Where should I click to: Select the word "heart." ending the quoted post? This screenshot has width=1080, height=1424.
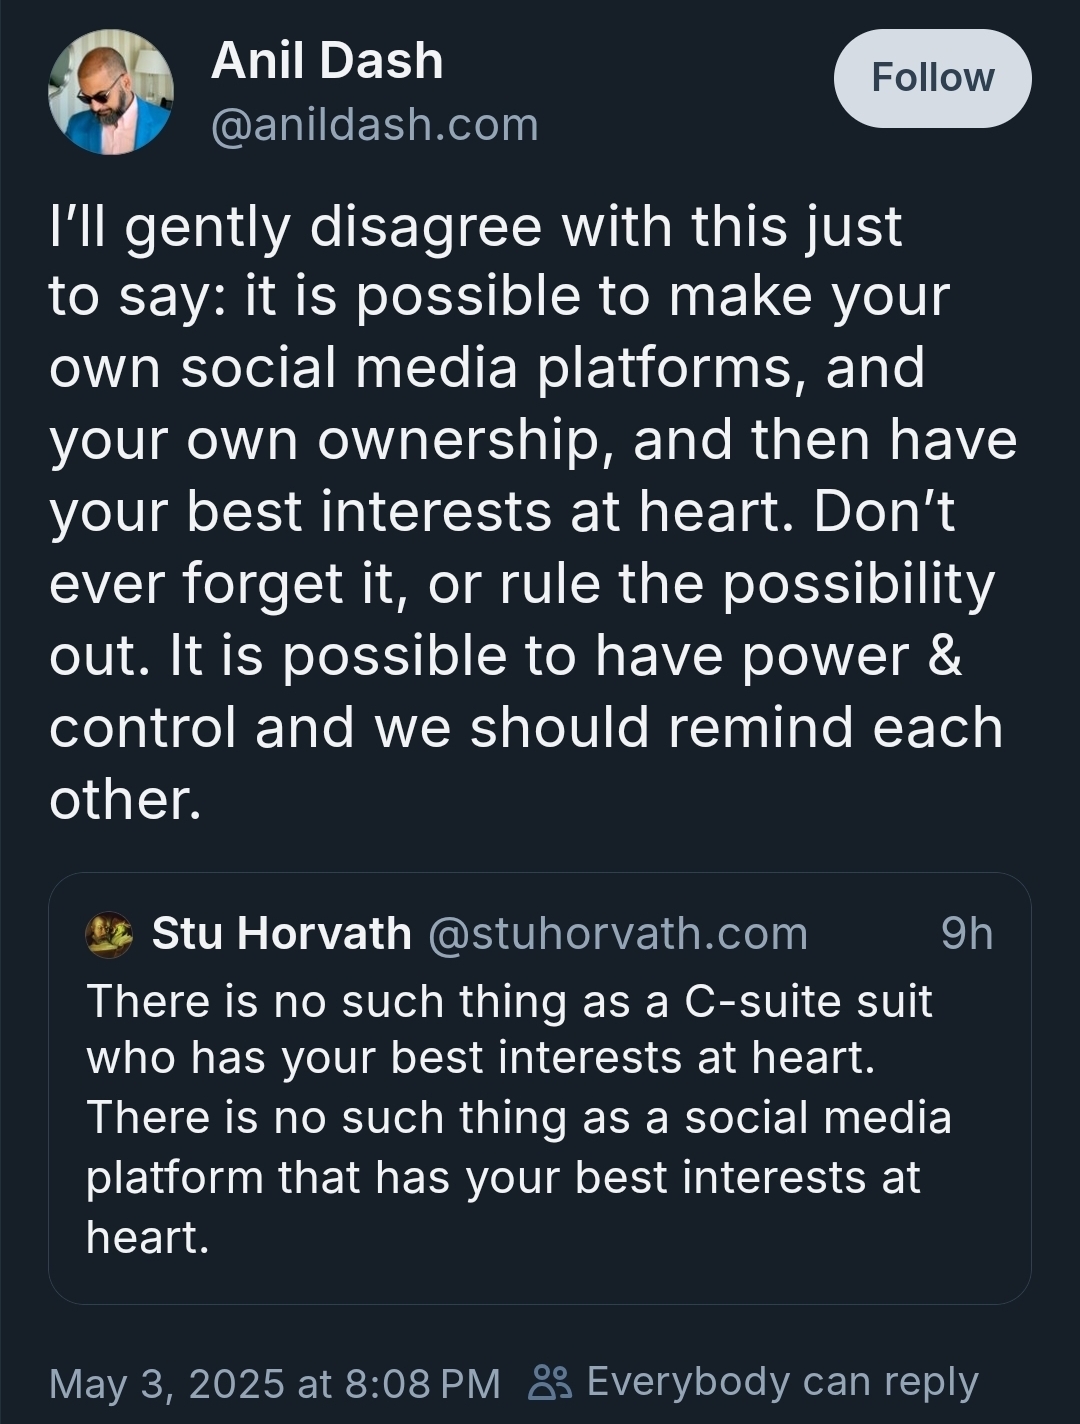pyautogui.click(x=147, y=1238)
